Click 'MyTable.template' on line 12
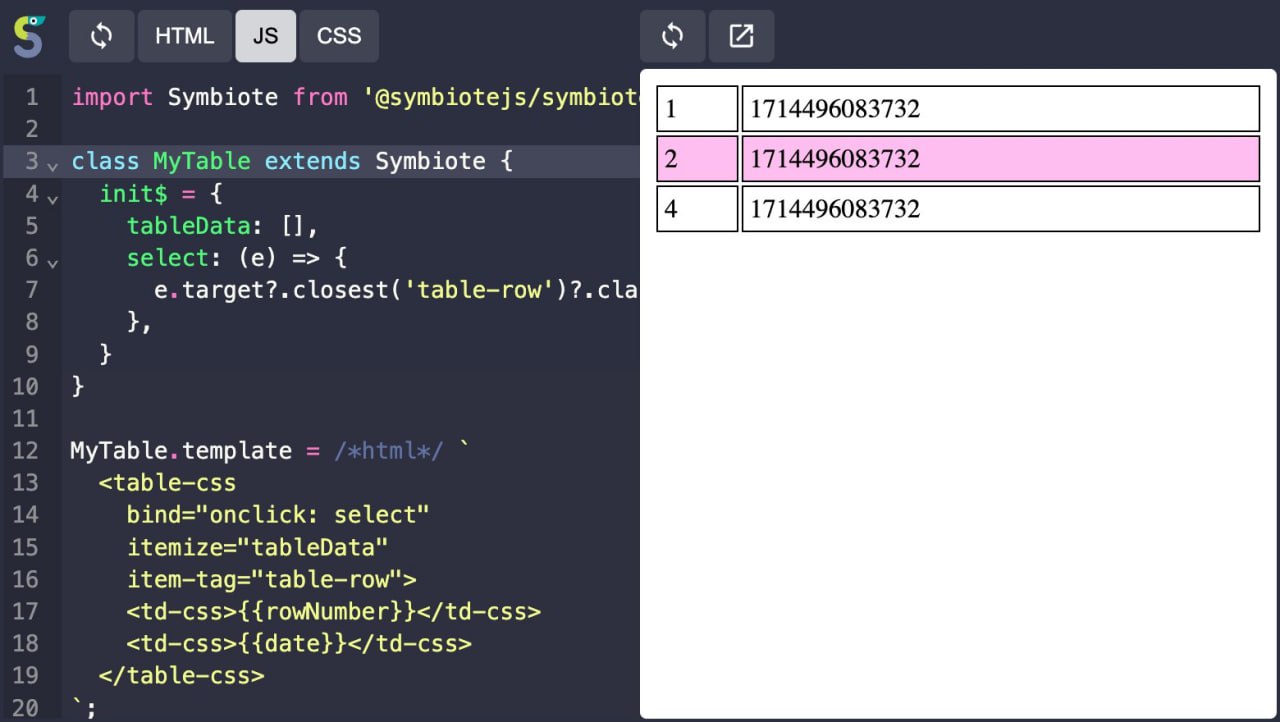 (181, 451)
